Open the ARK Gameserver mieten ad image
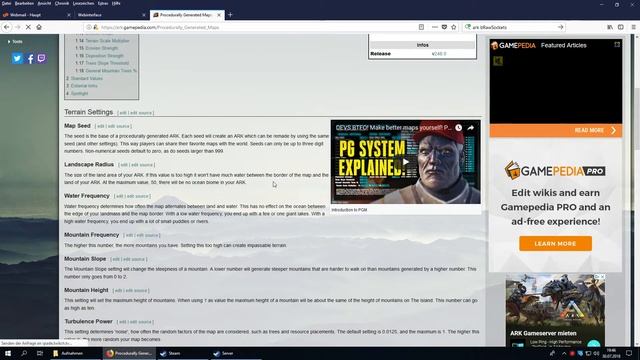 point(556,301)
